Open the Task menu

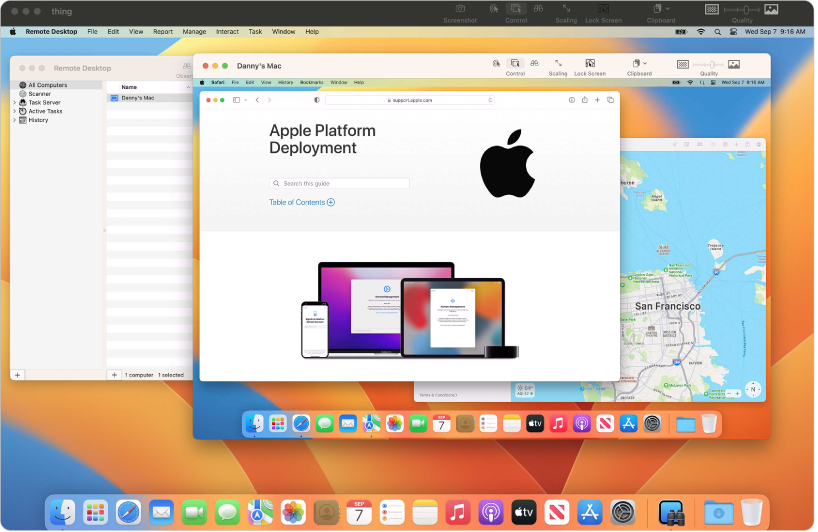pyautogui.click(x=255, y=32)
